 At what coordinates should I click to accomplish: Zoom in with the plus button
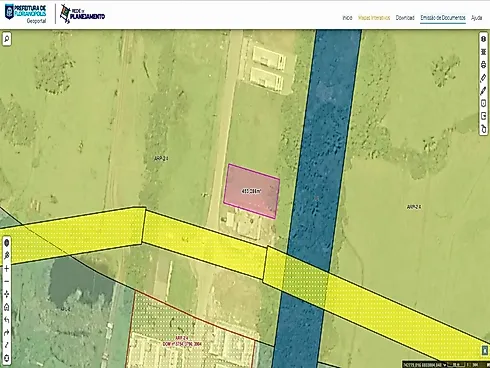point(7,269)
